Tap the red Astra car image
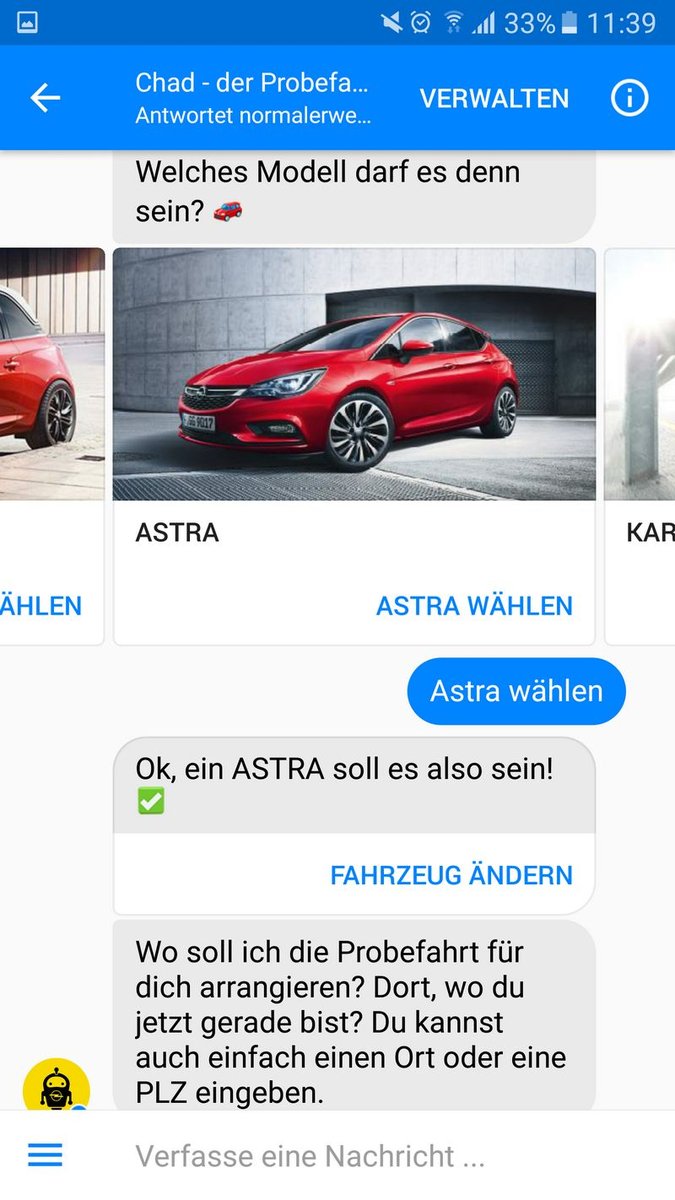The width and height of the screenshot is (675, 1200). pyautogui.click(x=354, y=374)
